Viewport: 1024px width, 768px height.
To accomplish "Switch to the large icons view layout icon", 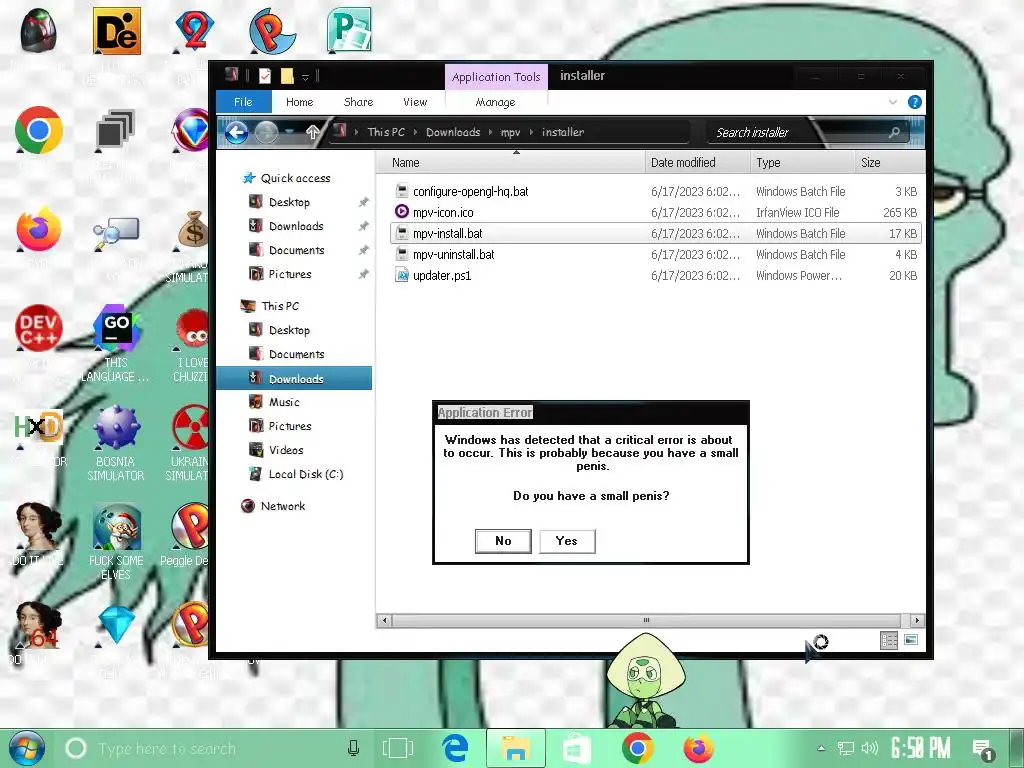I will tap(911, 640).
